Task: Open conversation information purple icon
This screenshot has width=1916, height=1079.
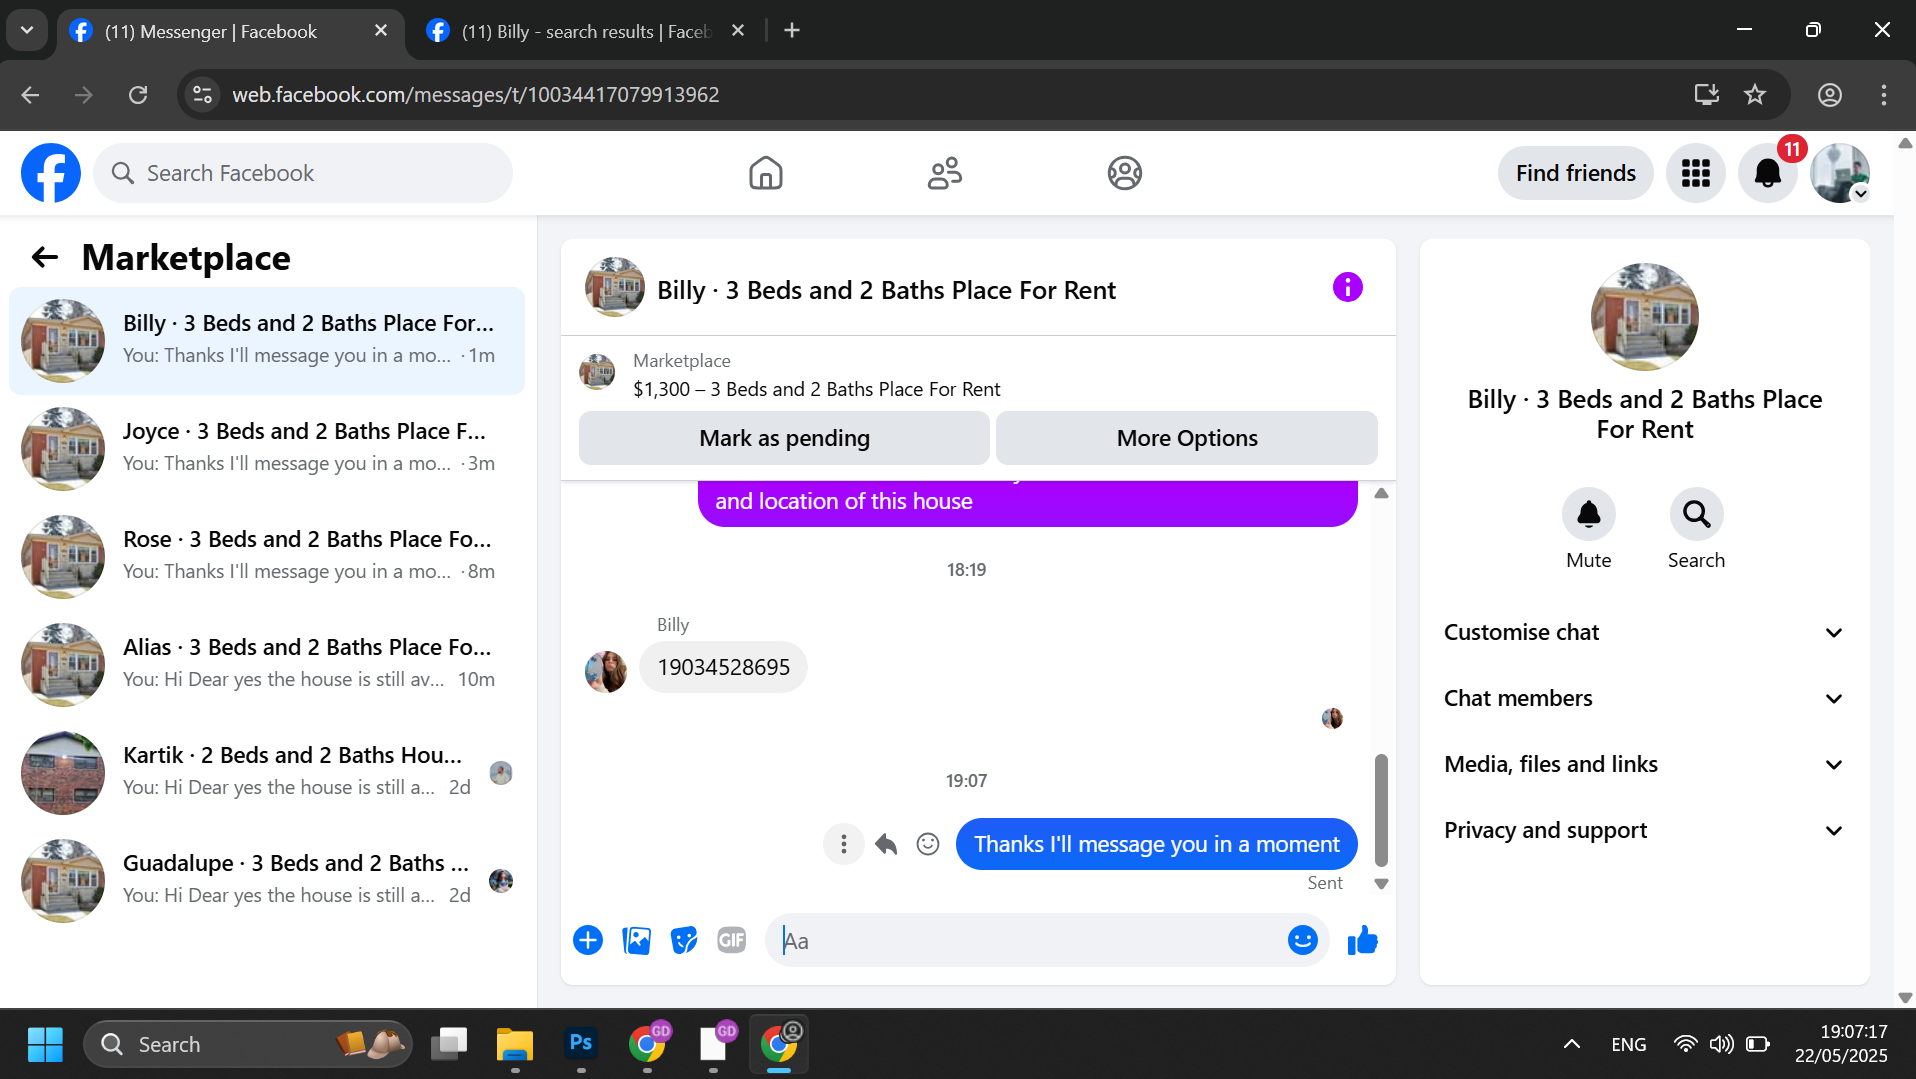Action: coord(1347,287)
